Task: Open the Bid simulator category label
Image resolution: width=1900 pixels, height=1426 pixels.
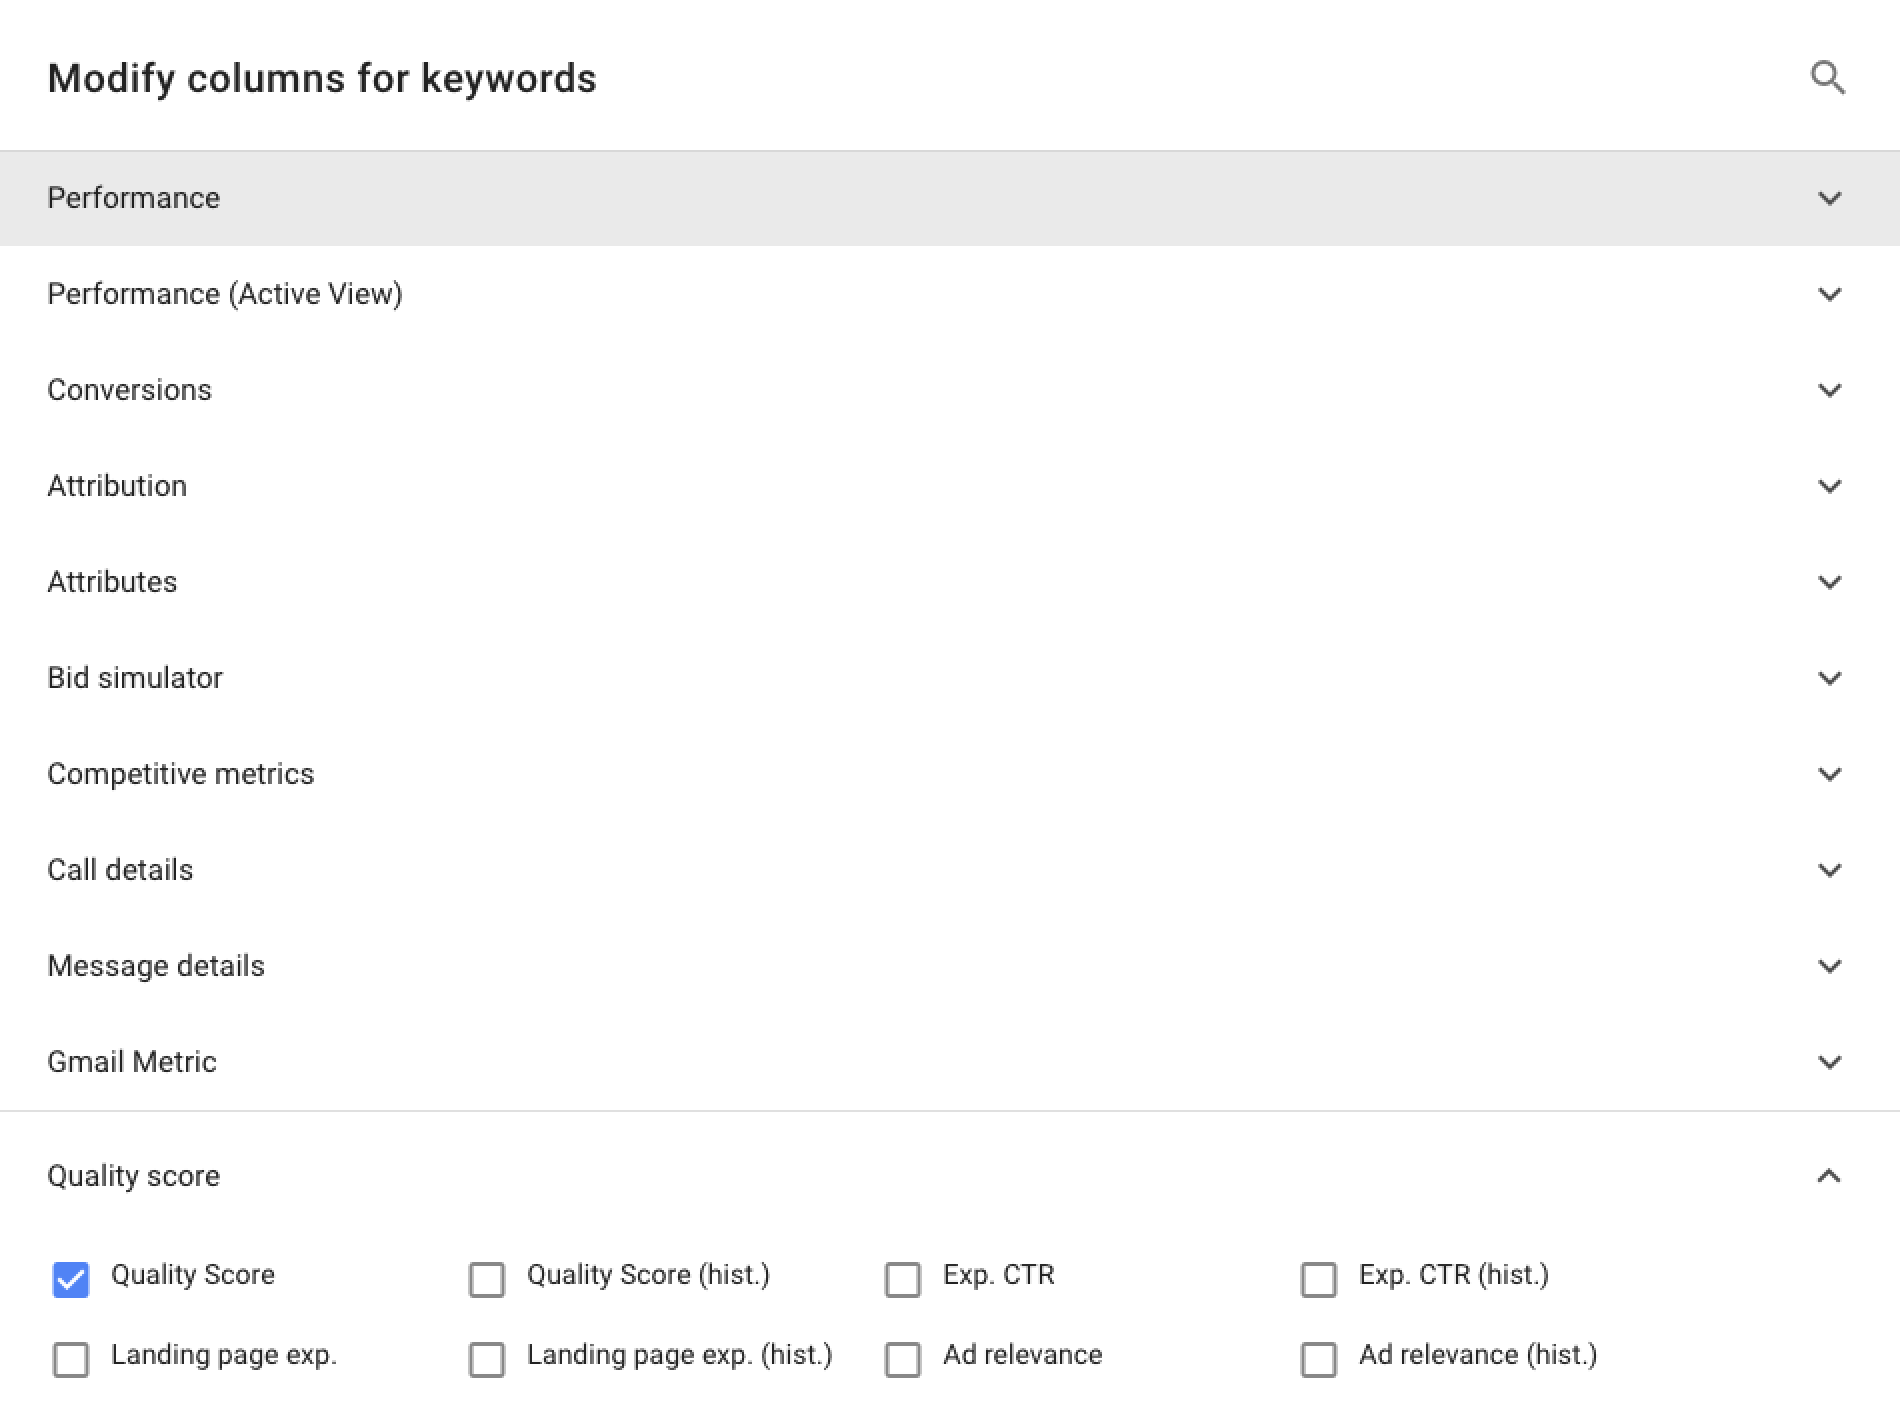Action: 135,678
